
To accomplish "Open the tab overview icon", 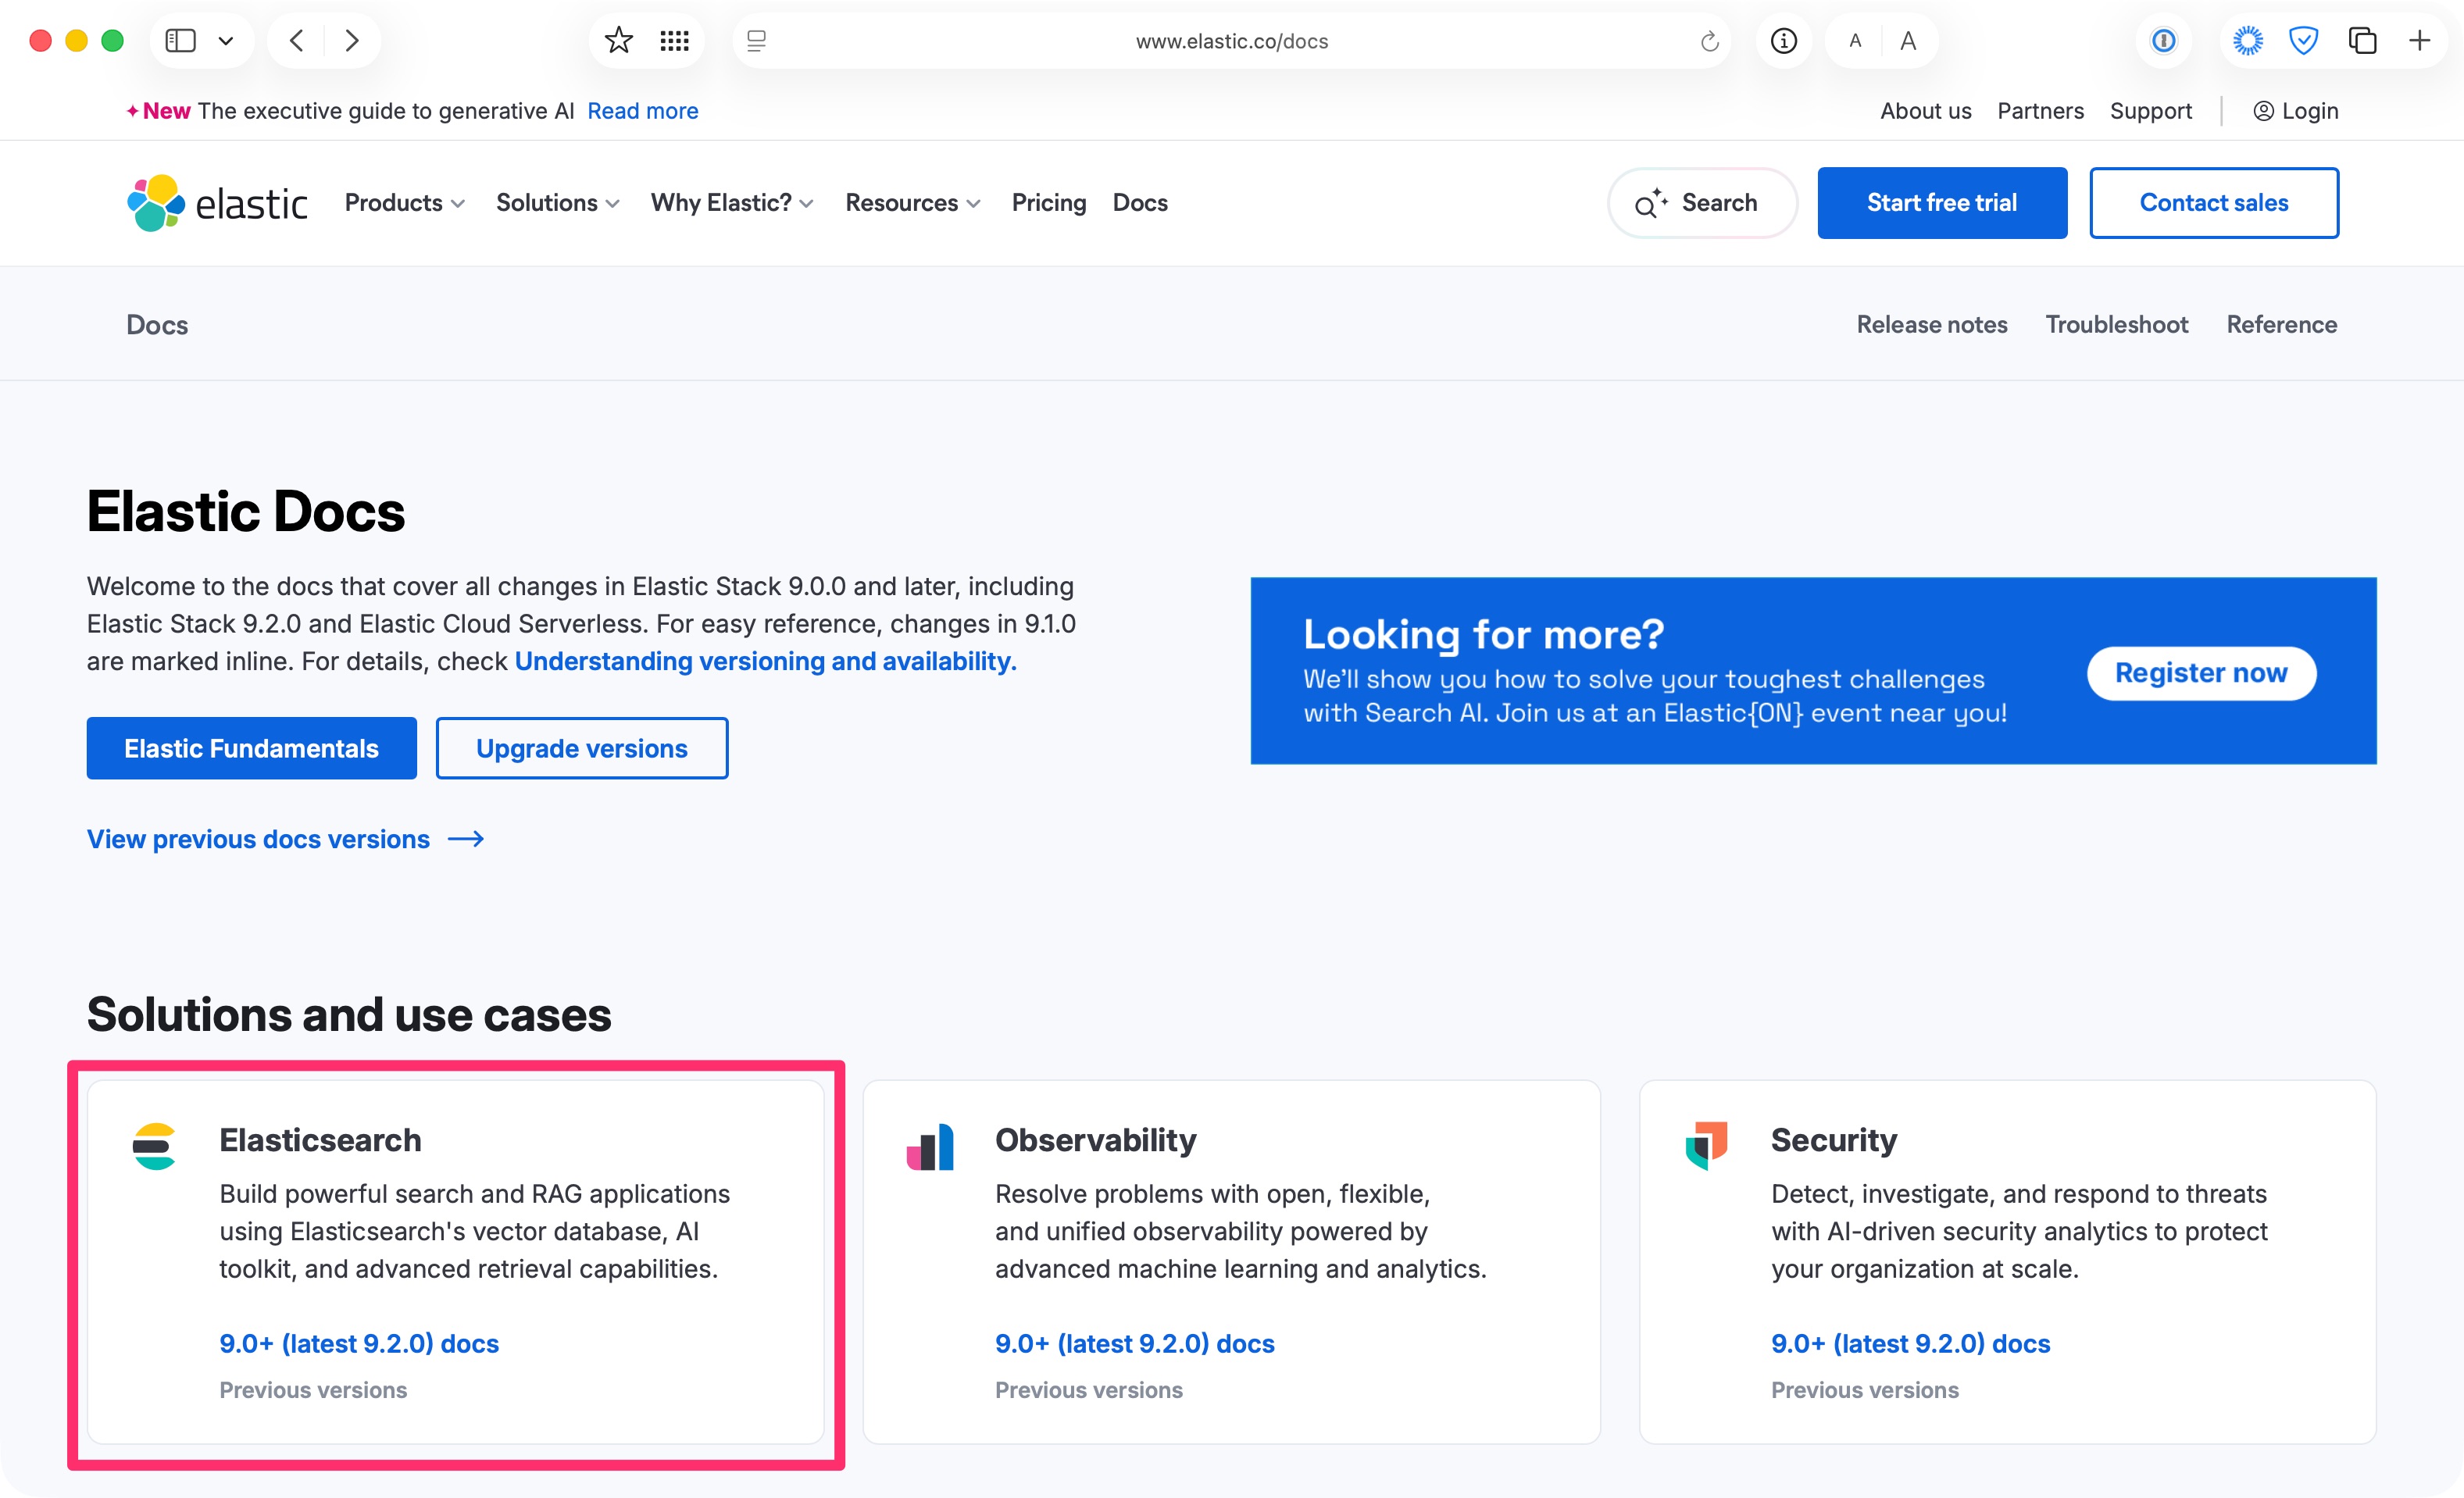I will click(x=2364, y=41).
